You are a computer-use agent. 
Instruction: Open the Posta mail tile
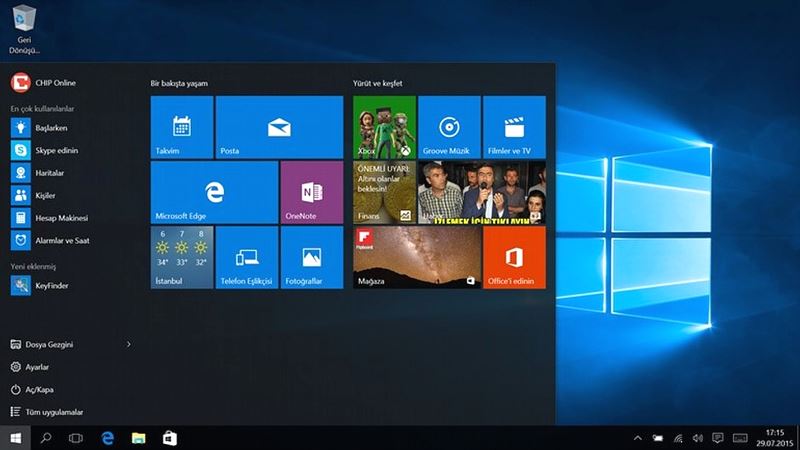[279, 127]
